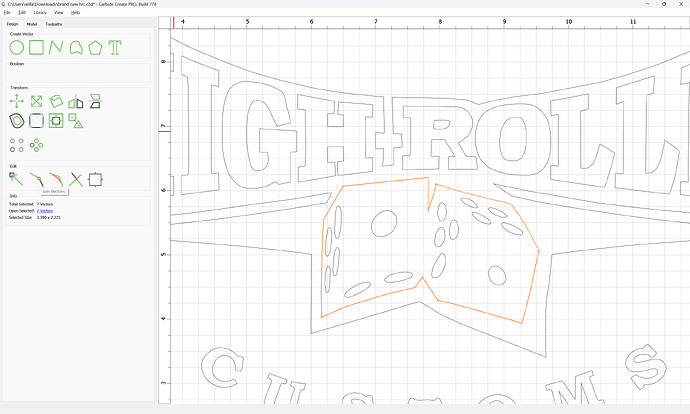Click the 'Selected Size:' label in Info
The height and width of the screenshot is (414, 690).
(x=22, y=217)
